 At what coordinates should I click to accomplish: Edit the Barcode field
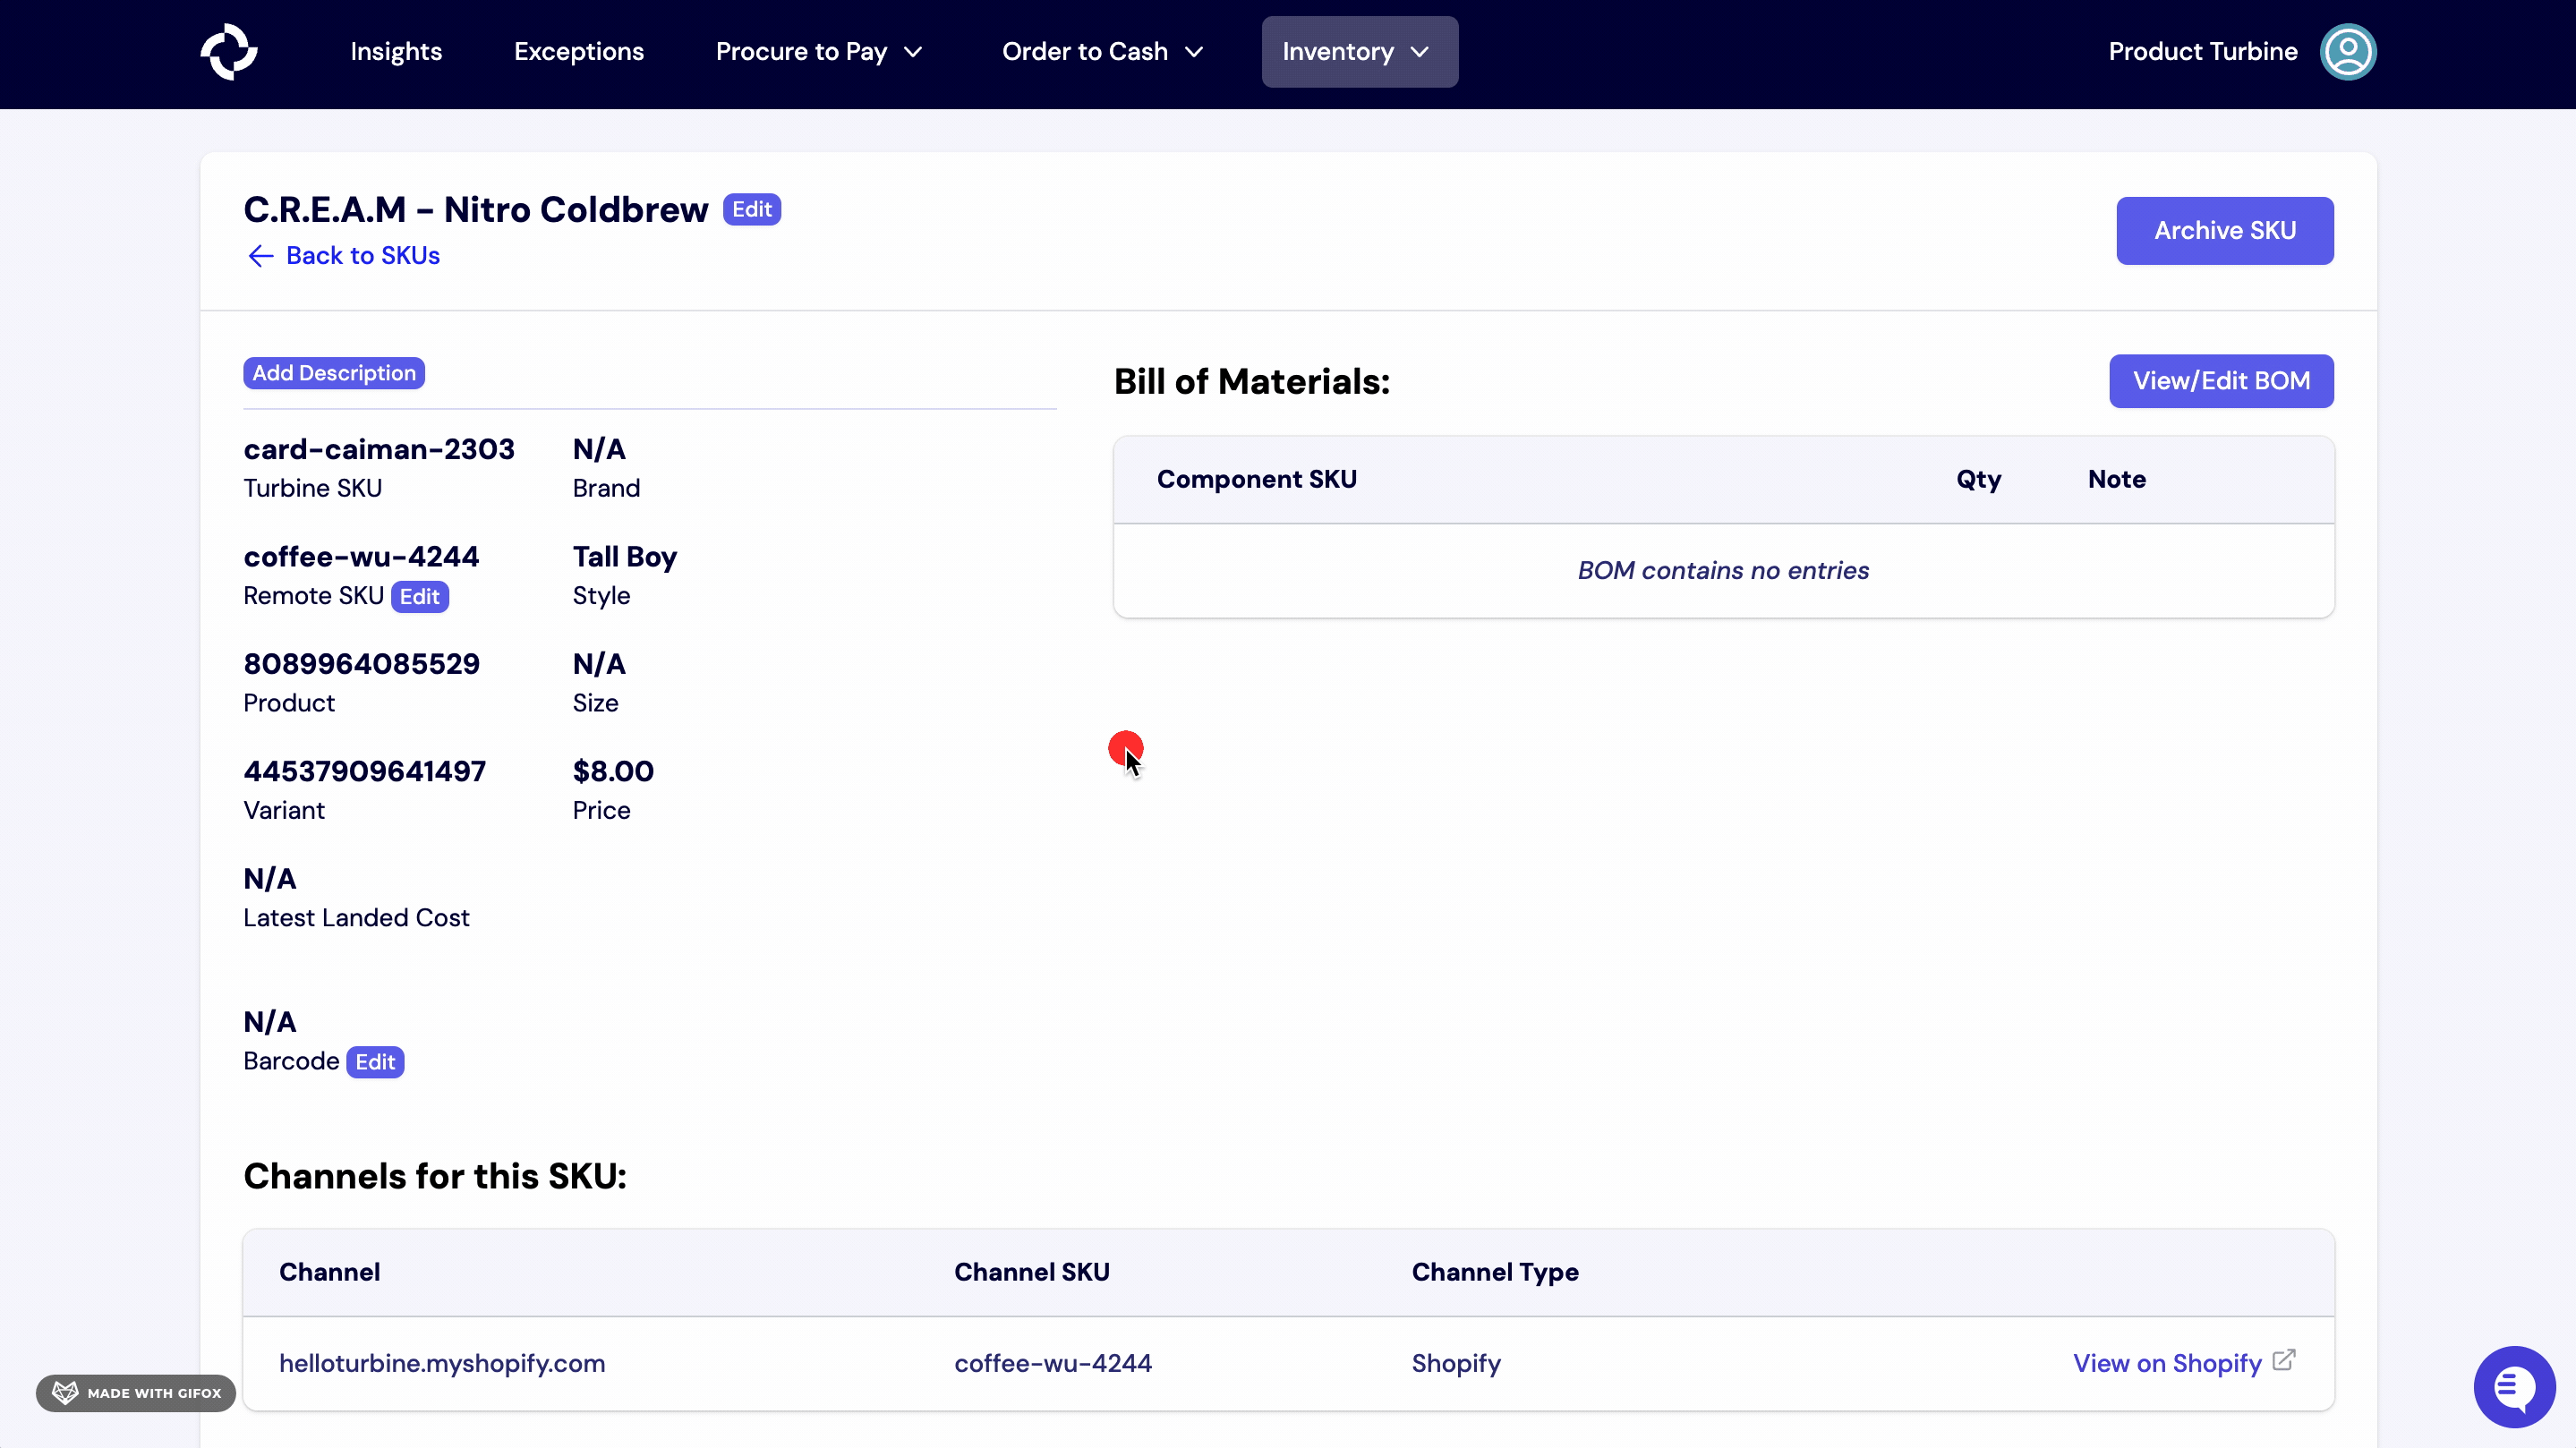[375, 1062]
